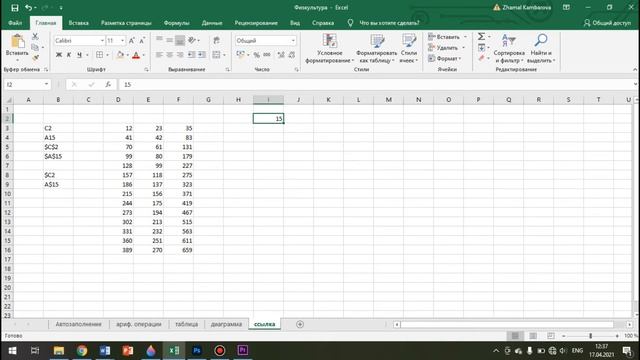Screen dimensions: 640x360
Task: Open Google Chrome from taskbar
Action: 82,350
